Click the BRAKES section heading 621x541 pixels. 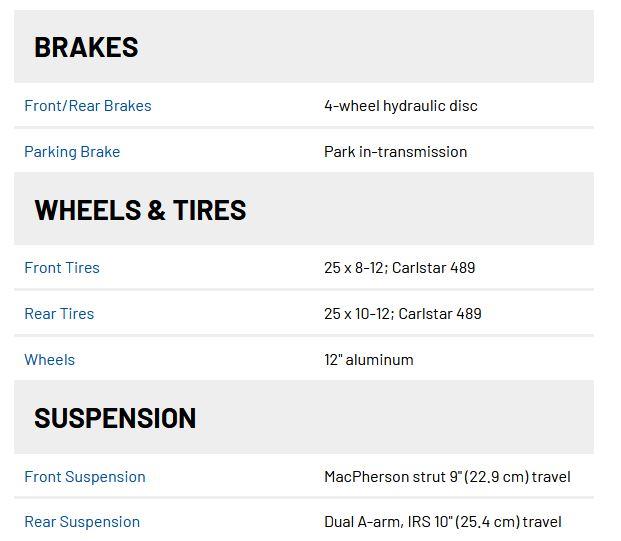pyautogui.click(x=86, y=47)
